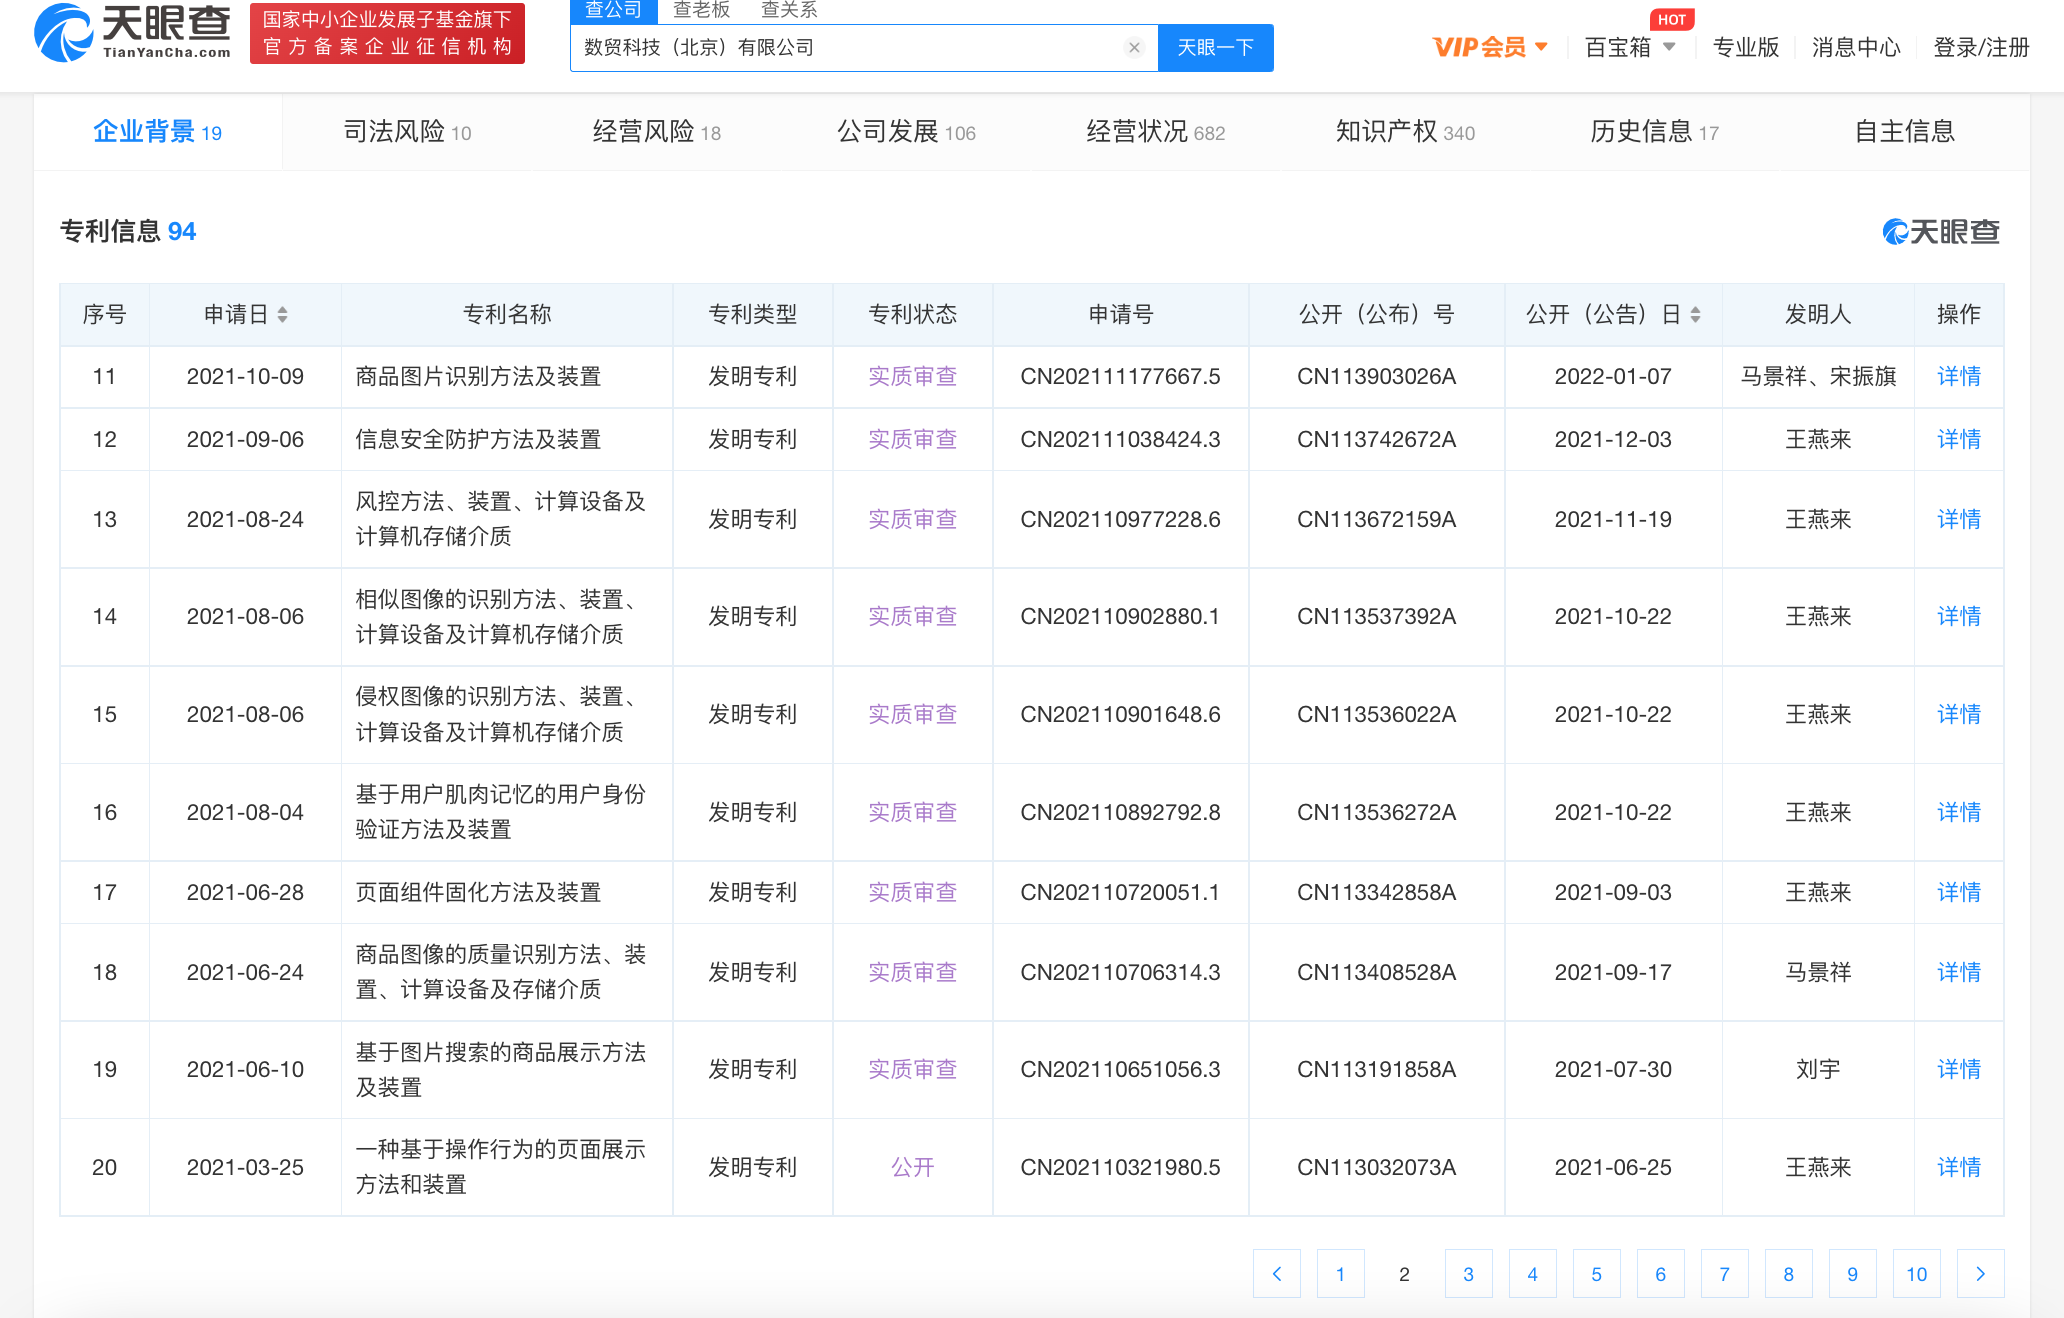Open 详情 for patent row 20
2064x1318 pixels.
tap(1958, 1167)
